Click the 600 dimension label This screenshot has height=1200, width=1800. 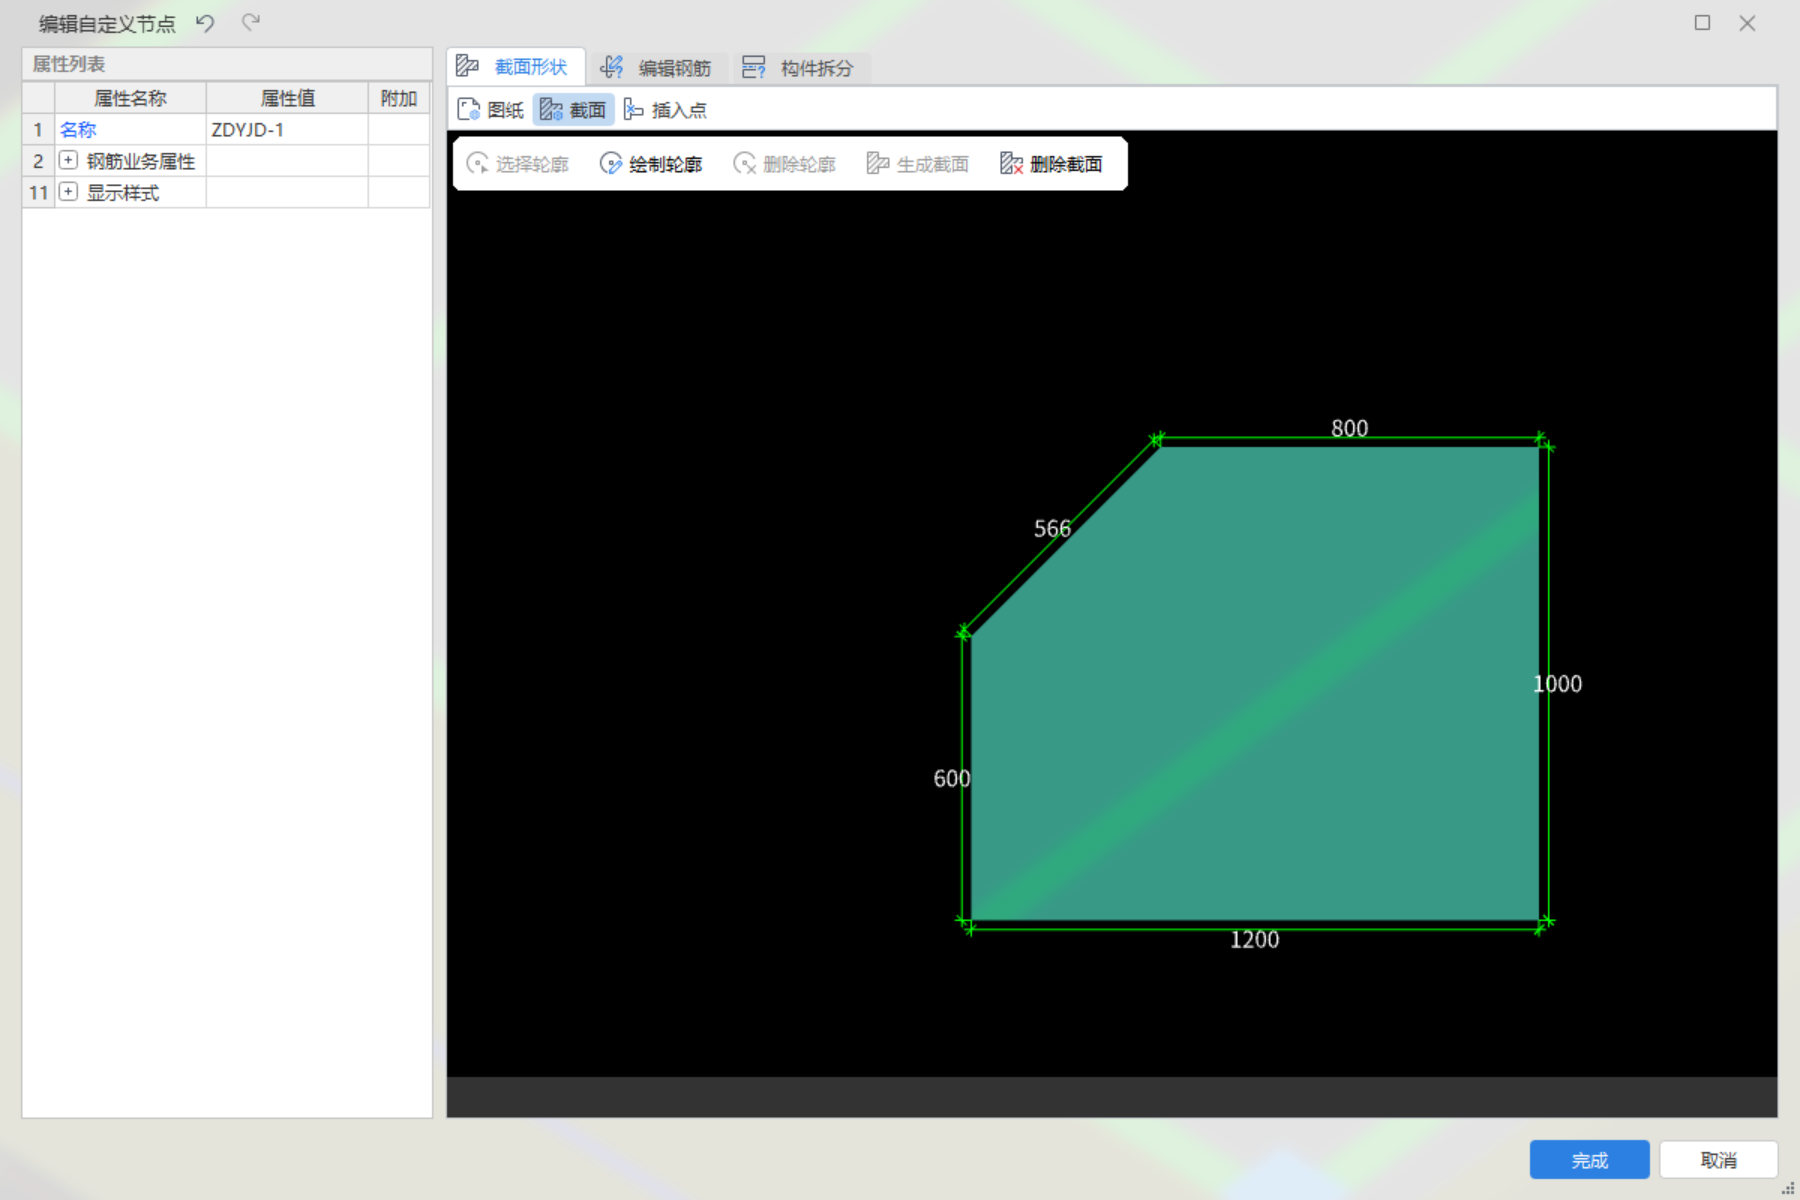[x=951, y=778]
